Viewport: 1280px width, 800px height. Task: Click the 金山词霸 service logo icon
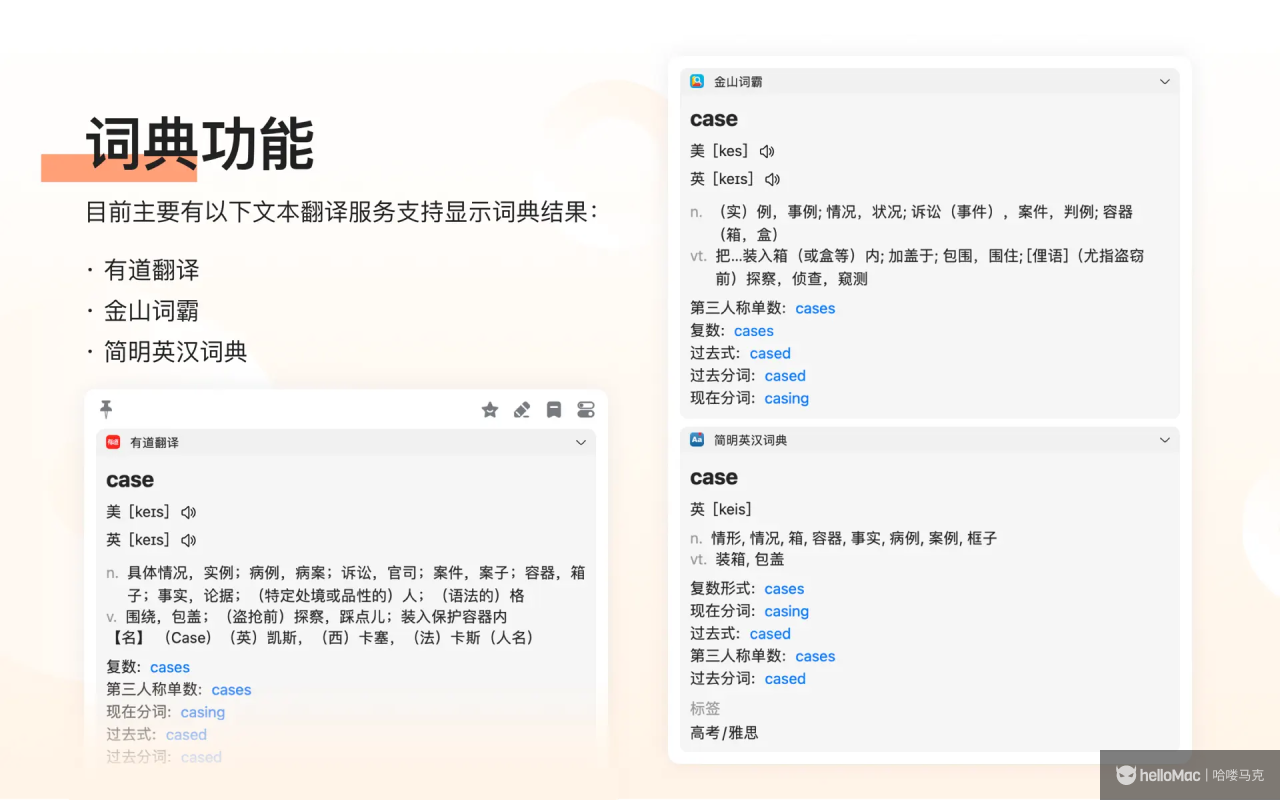[697, 81]
